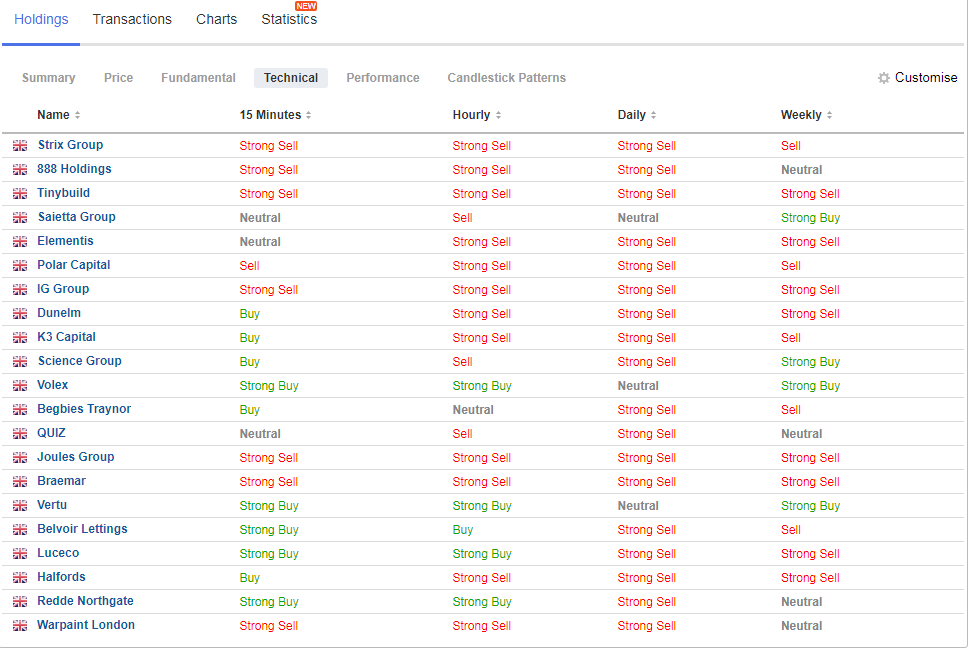Open the Science Group stock link
This screenshot has height=660, width=980.
[80, 361]
